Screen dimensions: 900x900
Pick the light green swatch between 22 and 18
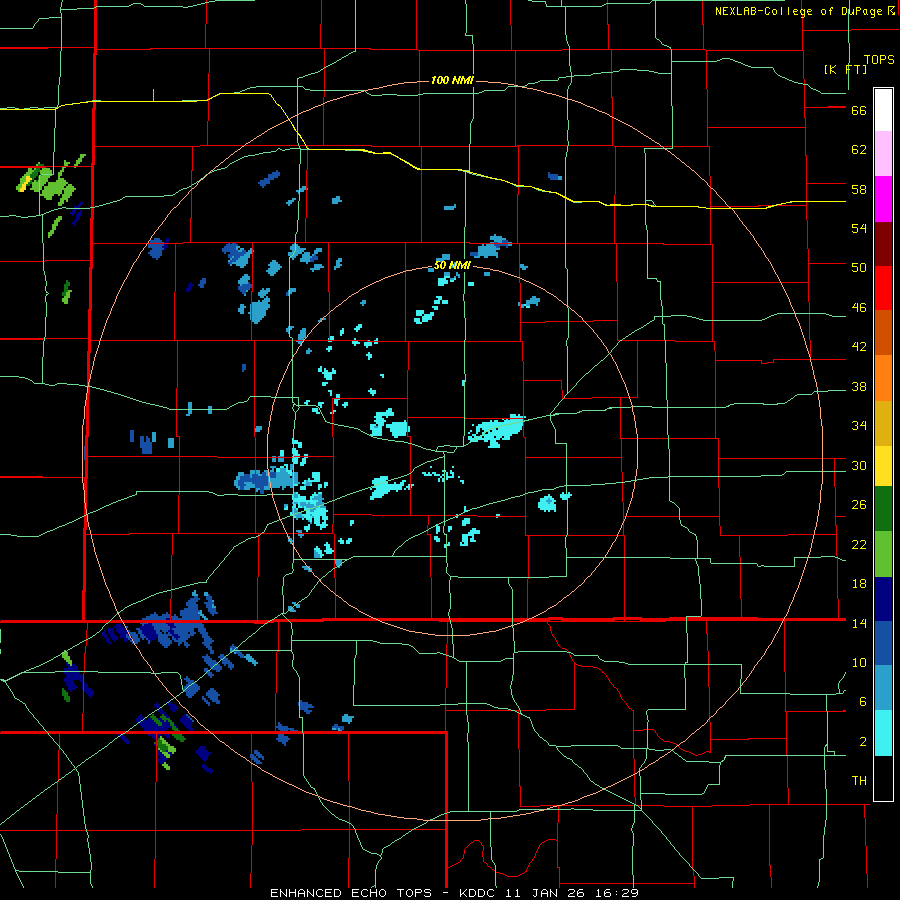click(883, 554)
